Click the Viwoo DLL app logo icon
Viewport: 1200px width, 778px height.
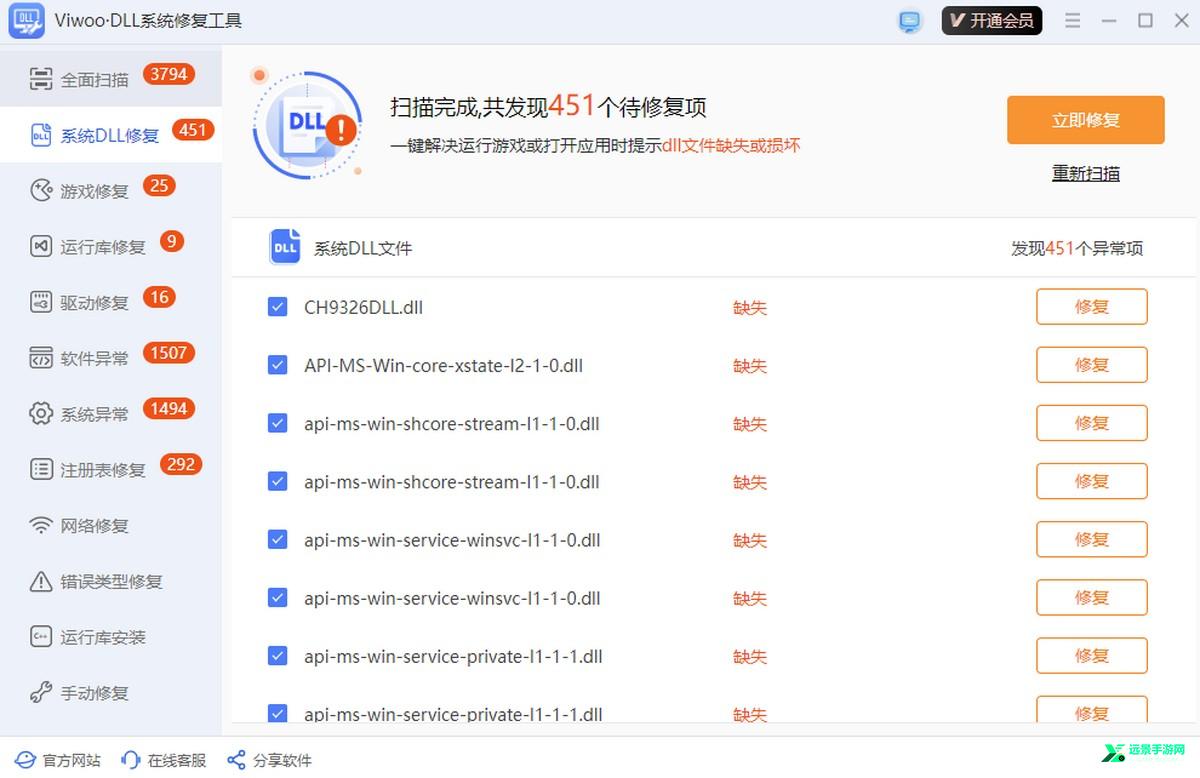coord(26,21)
